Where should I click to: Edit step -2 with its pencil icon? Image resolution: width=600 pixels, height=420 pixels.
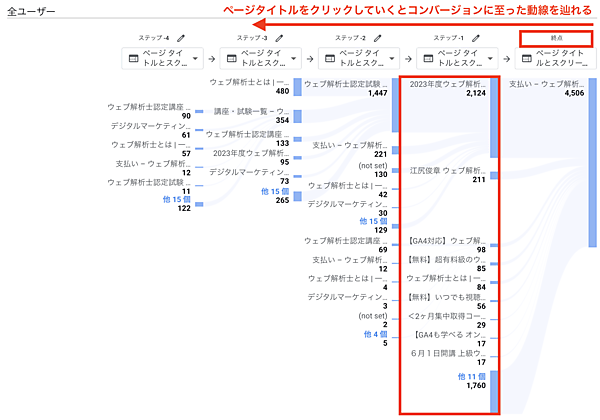point(378,38)
